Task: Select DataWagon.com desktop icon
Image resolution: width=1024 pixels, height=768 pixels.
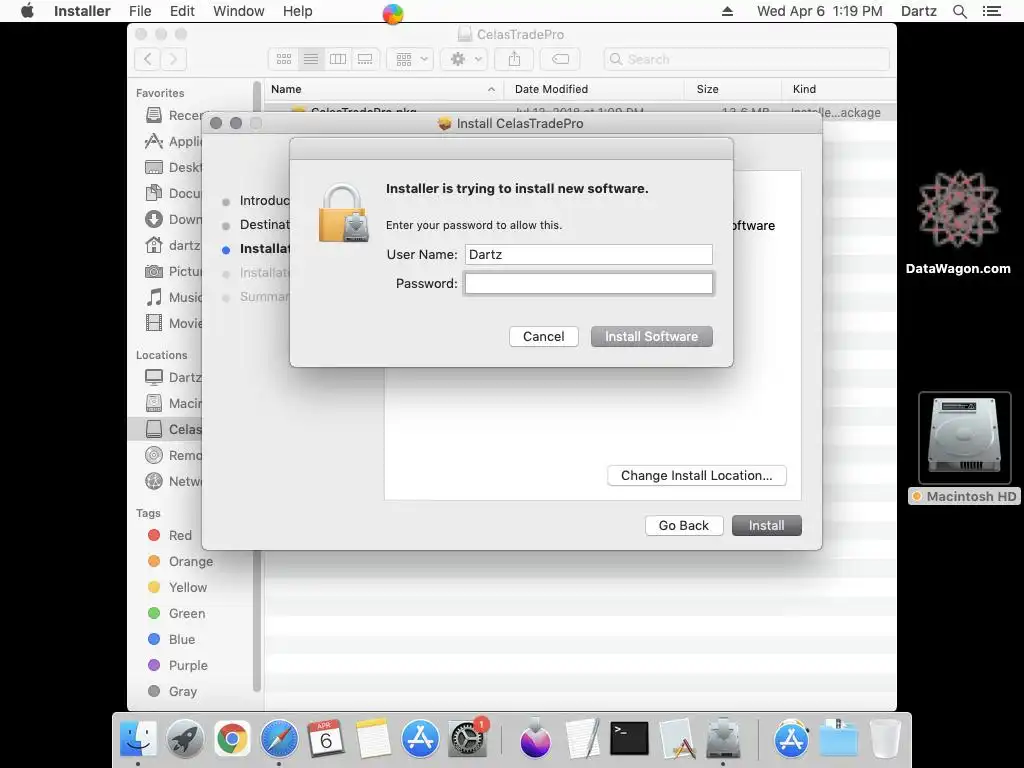Action: [x=958, y=210]
